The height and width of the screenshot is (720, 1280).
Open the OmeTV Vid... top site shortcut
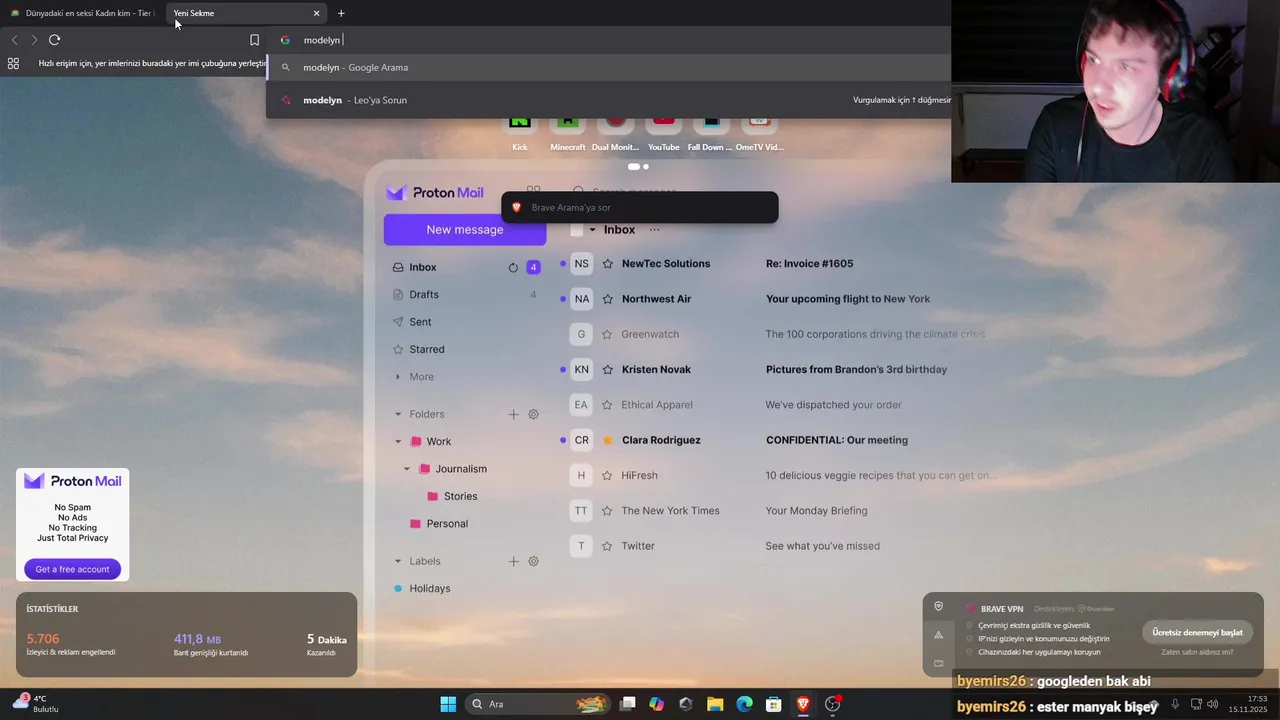[759, 133]
